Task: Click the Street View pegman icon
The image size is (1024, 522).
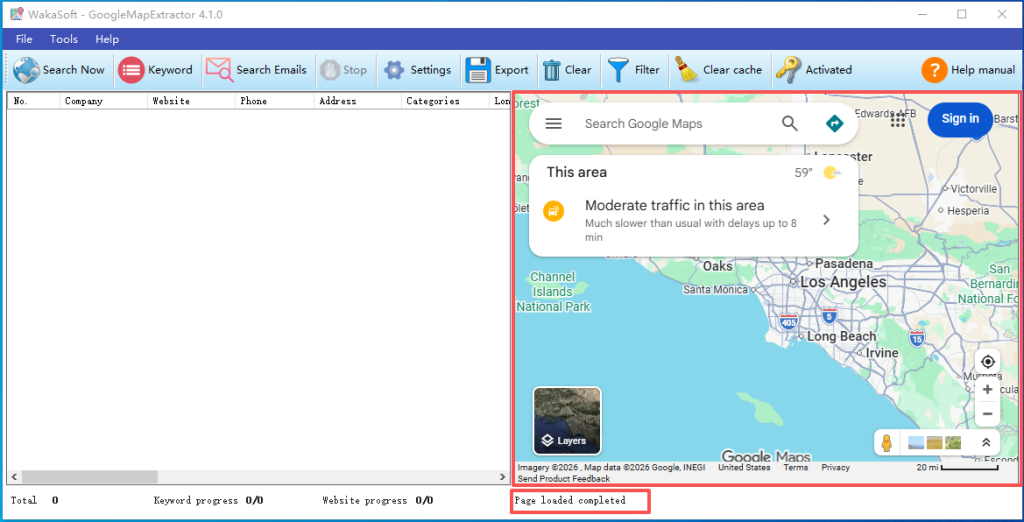Action: tap(886, 442)
